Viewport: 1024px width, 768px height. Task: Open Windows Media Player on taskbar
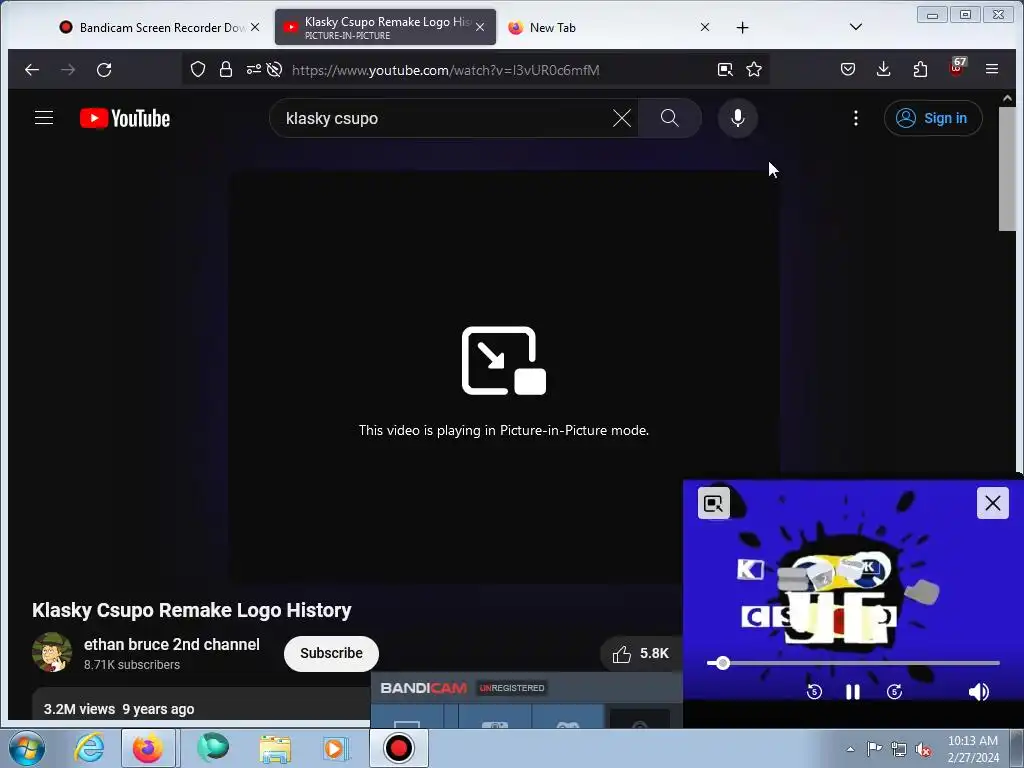[x=336, y=749]
